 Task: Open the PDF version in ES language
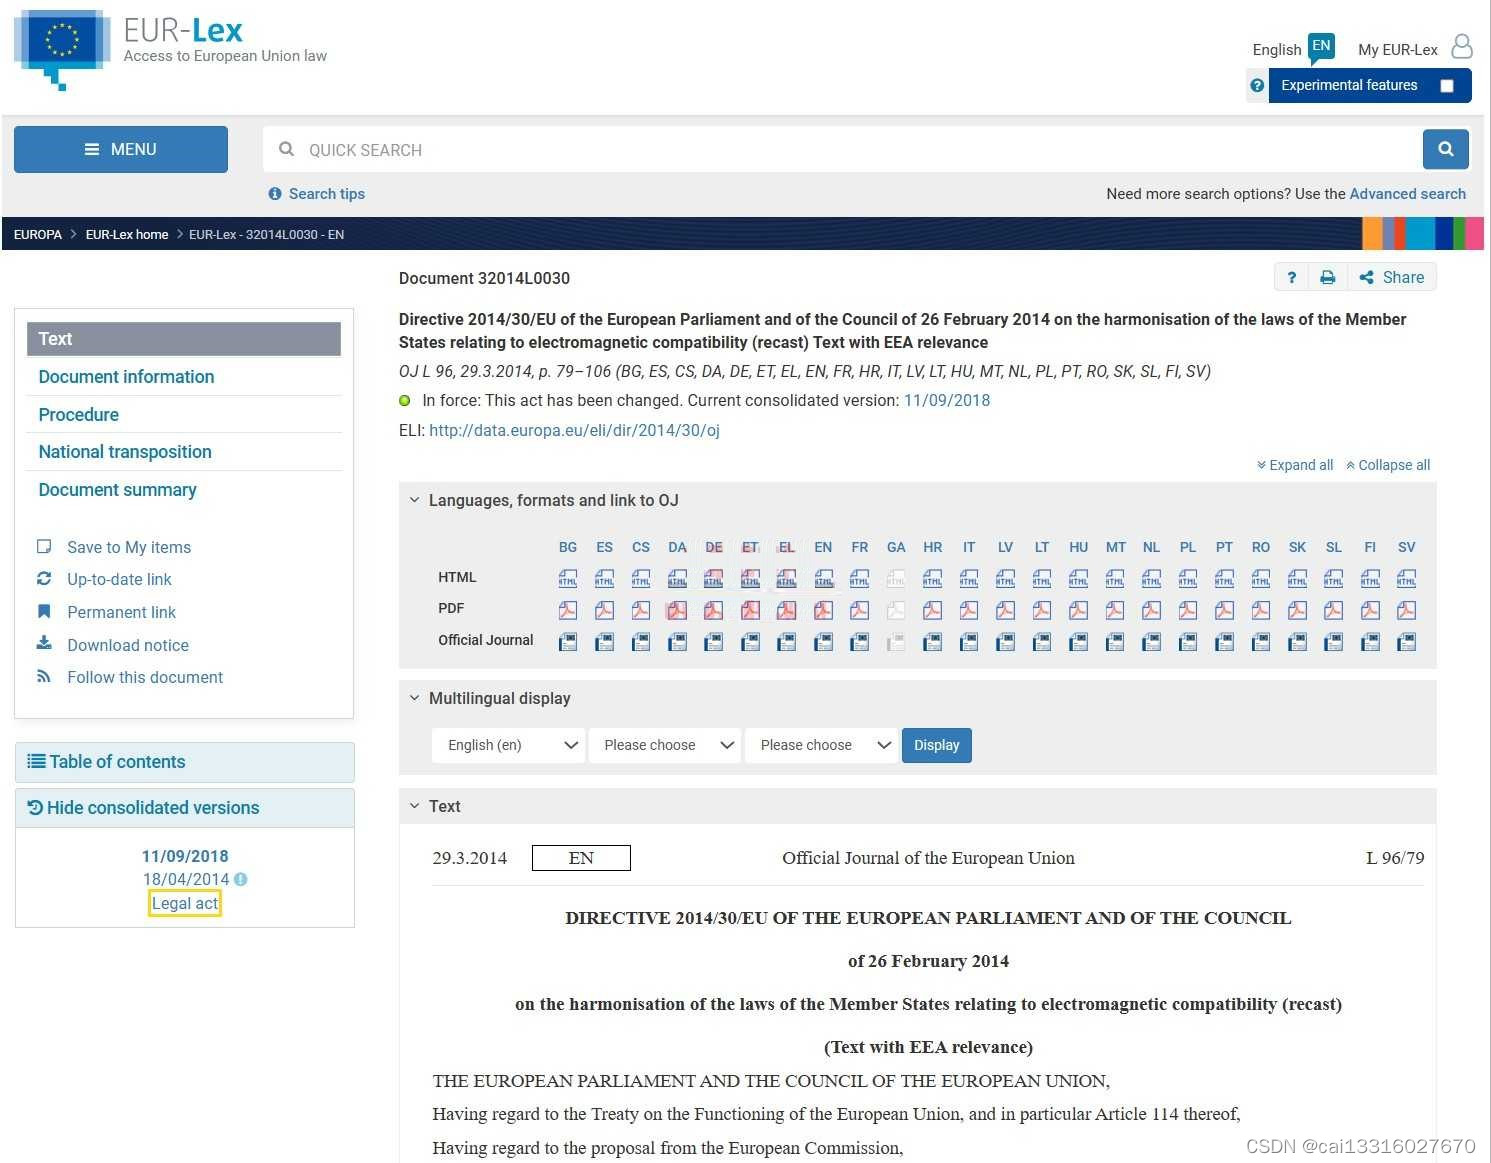[604, 610]
